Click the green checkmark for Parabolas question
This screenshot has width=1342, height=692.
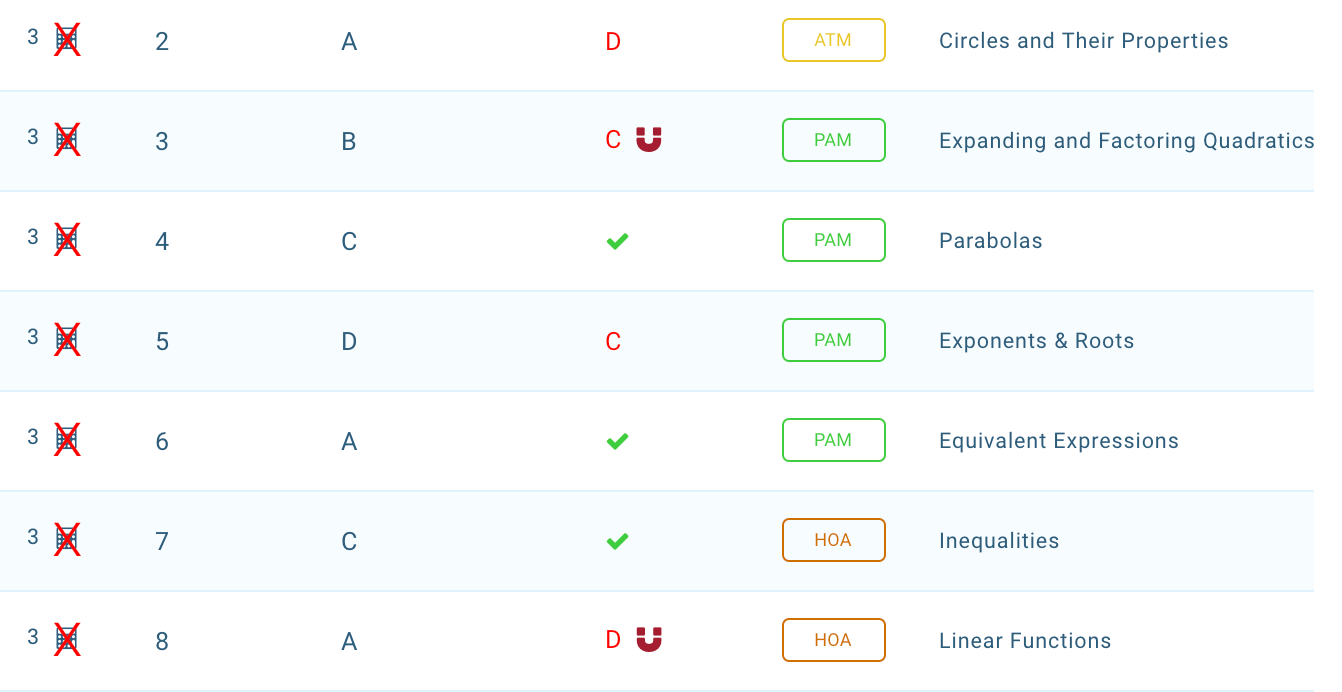click(617, 241)
